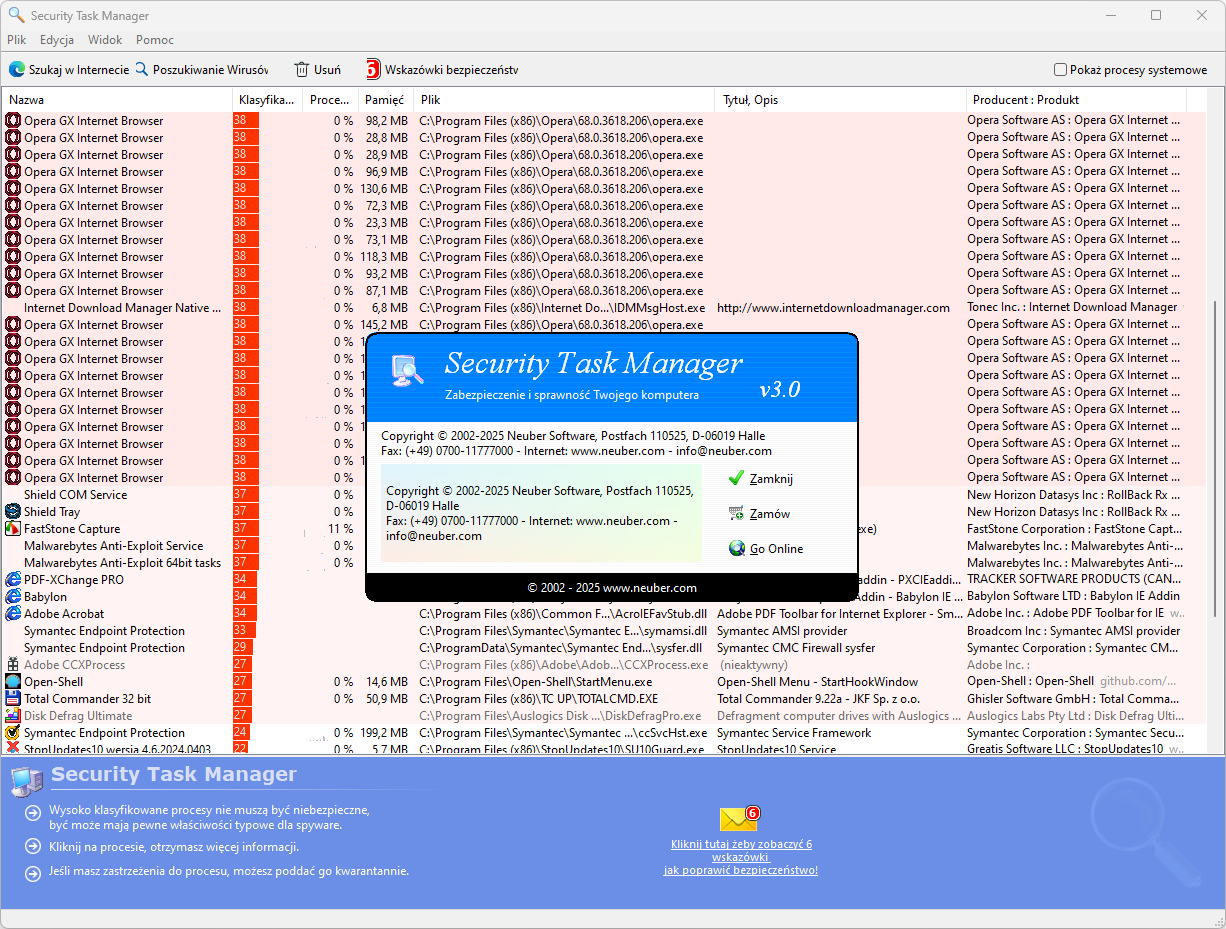Viewport: 1226px width, 929px height.
Task: Click the Go Online globe icon
Action: tap(737, 548)
